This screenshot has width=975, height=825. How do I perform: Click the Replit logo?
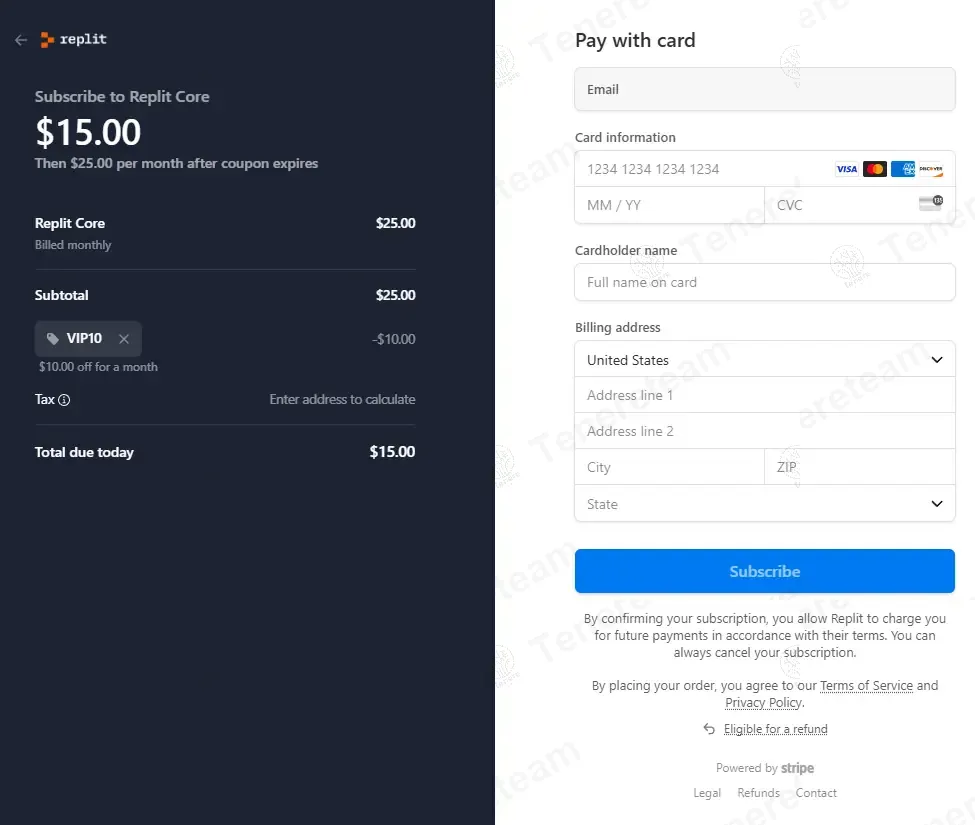point(73,40)
